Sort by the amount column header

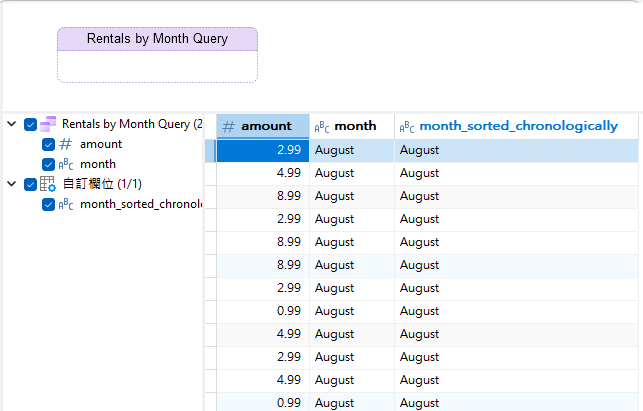263,126
